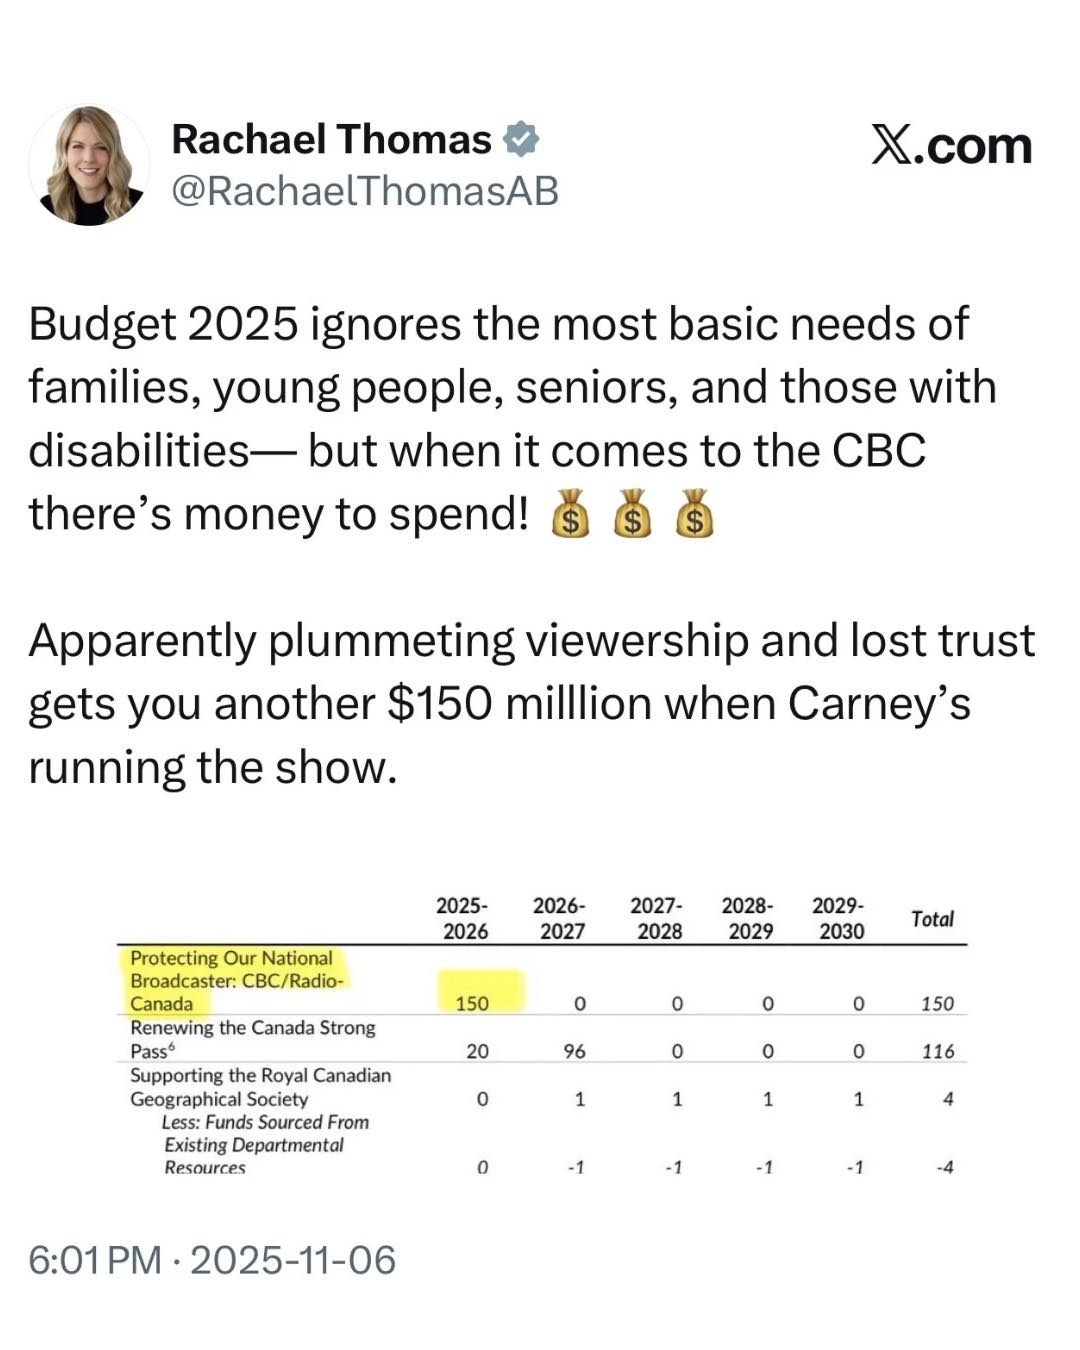Screen dimensions: 1080x1350
Task: Click the last money bag emoji
Action: pyautogui.click(x=694, y=514)
